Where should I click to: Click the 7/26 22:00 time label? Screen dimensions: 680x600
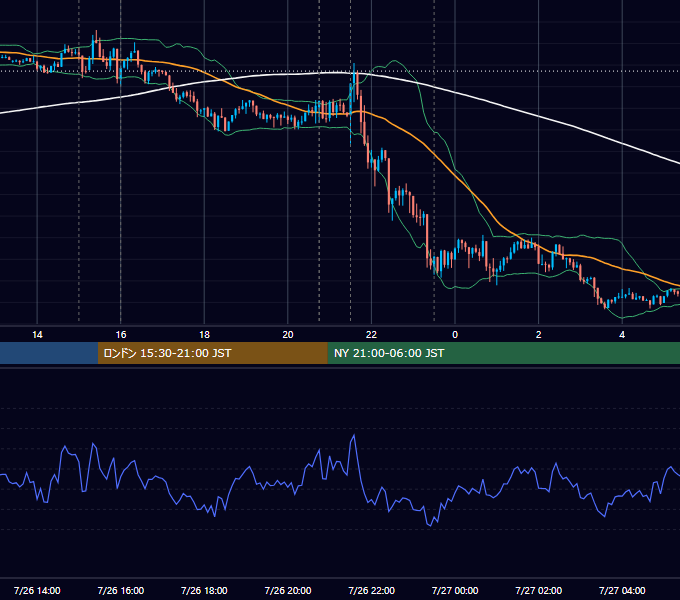372,590
